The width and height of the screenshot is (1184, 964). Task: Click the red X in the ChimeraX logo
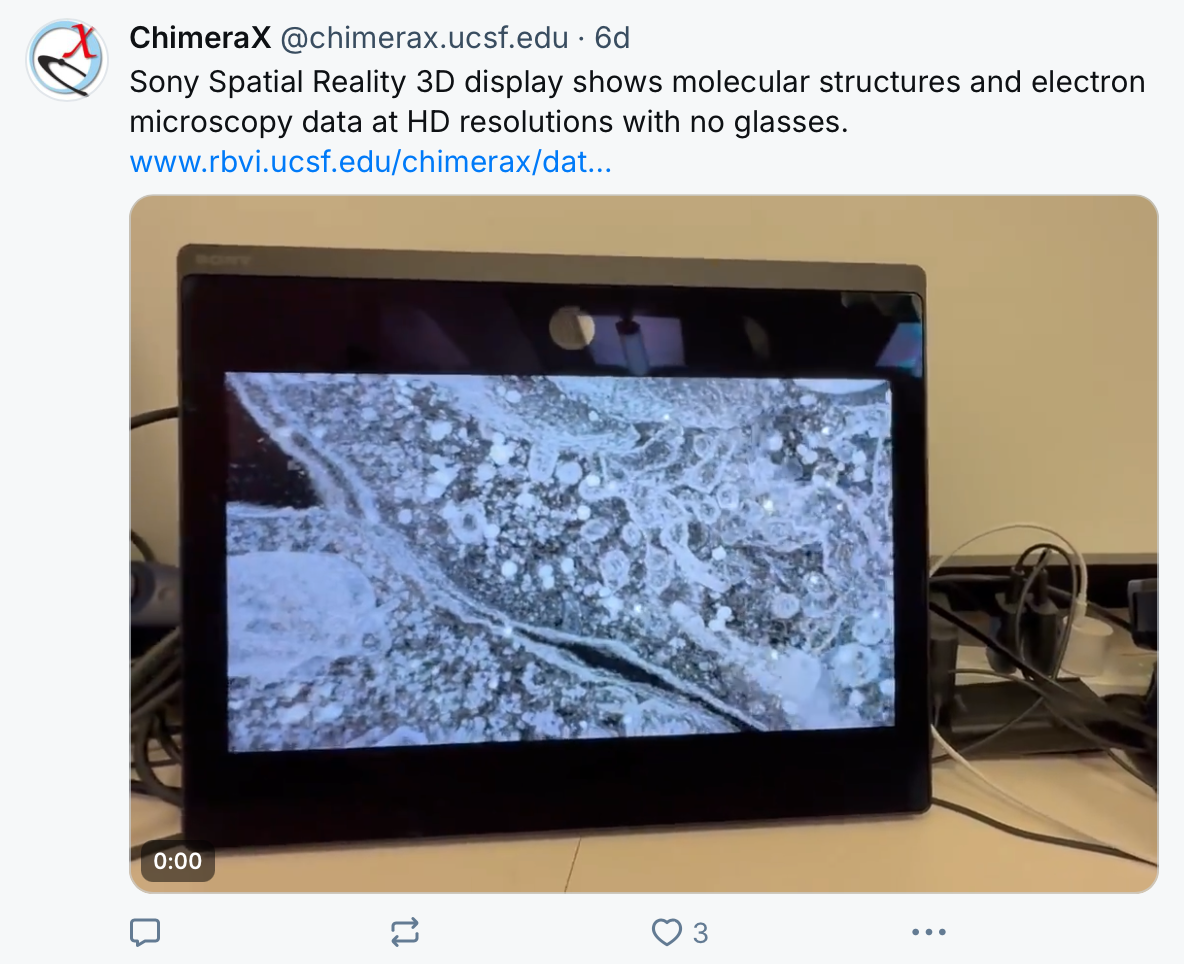click(x=81, y=42)
